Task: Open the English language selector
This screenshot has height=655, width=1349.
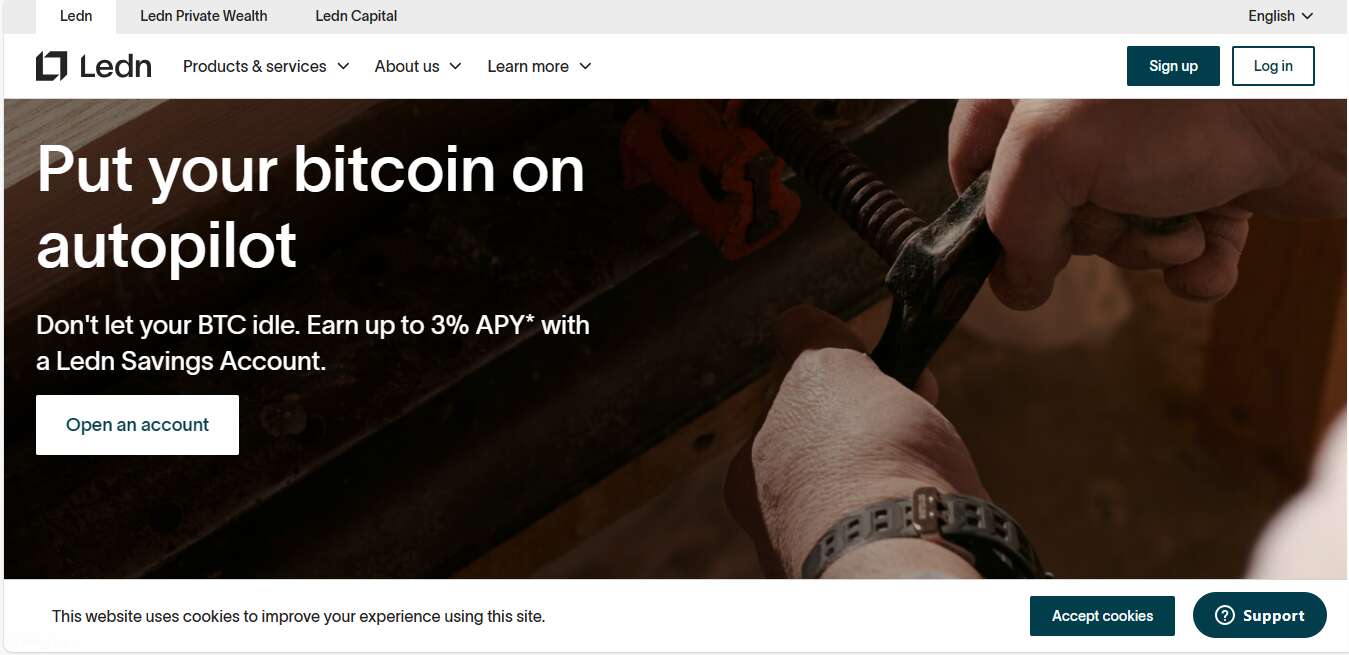Action: [x=1281, y=16]
